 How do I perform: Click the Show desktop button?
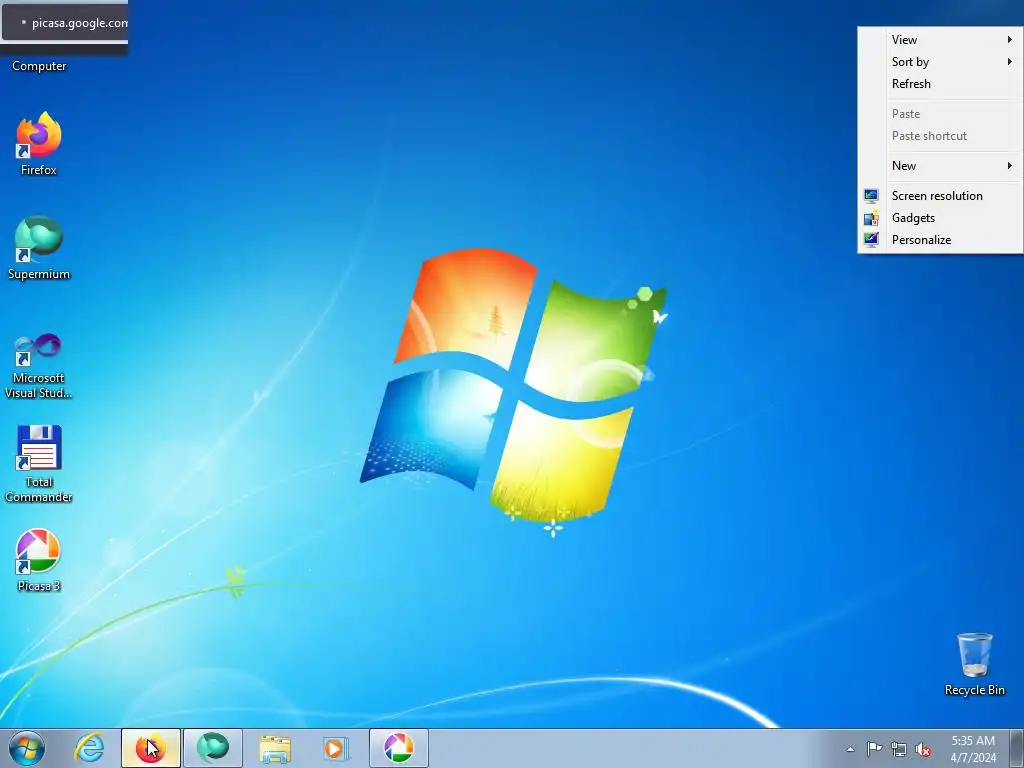point(1017,748)
